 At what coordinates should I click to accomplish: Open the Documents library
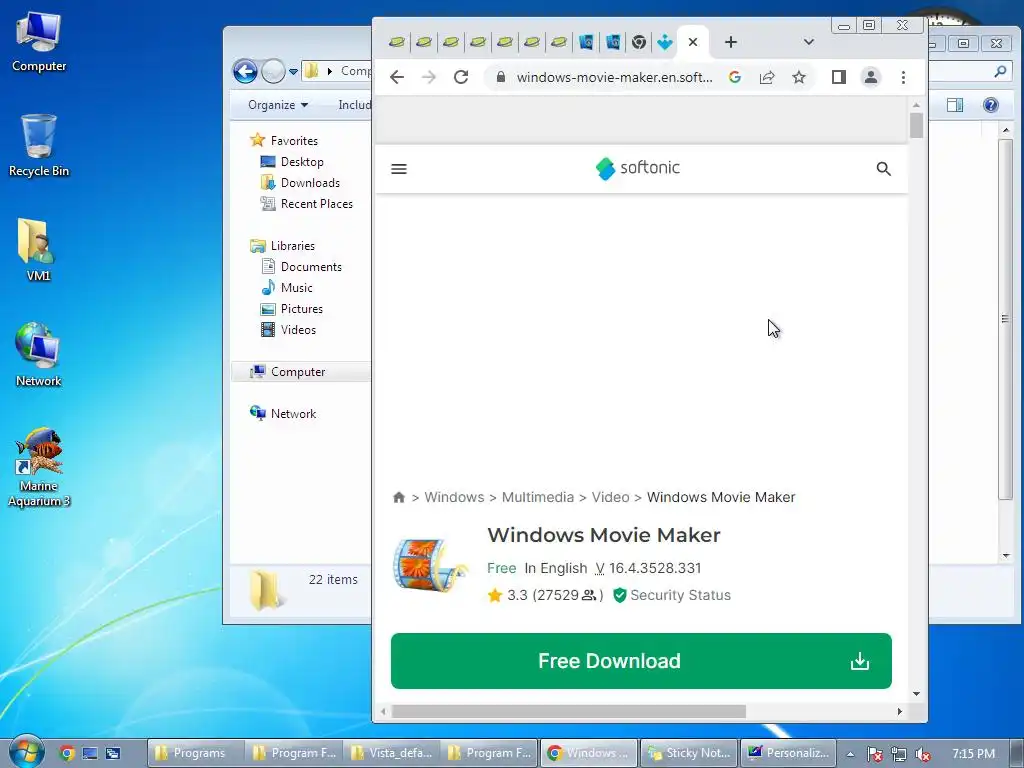311,266
